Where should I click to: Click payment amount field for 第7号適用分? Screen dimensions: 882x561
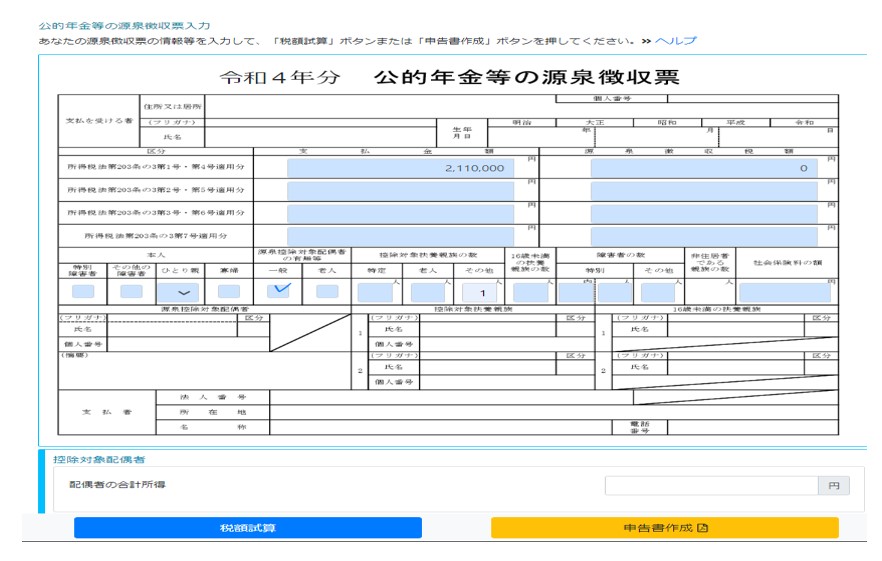[x=400, y=236]
